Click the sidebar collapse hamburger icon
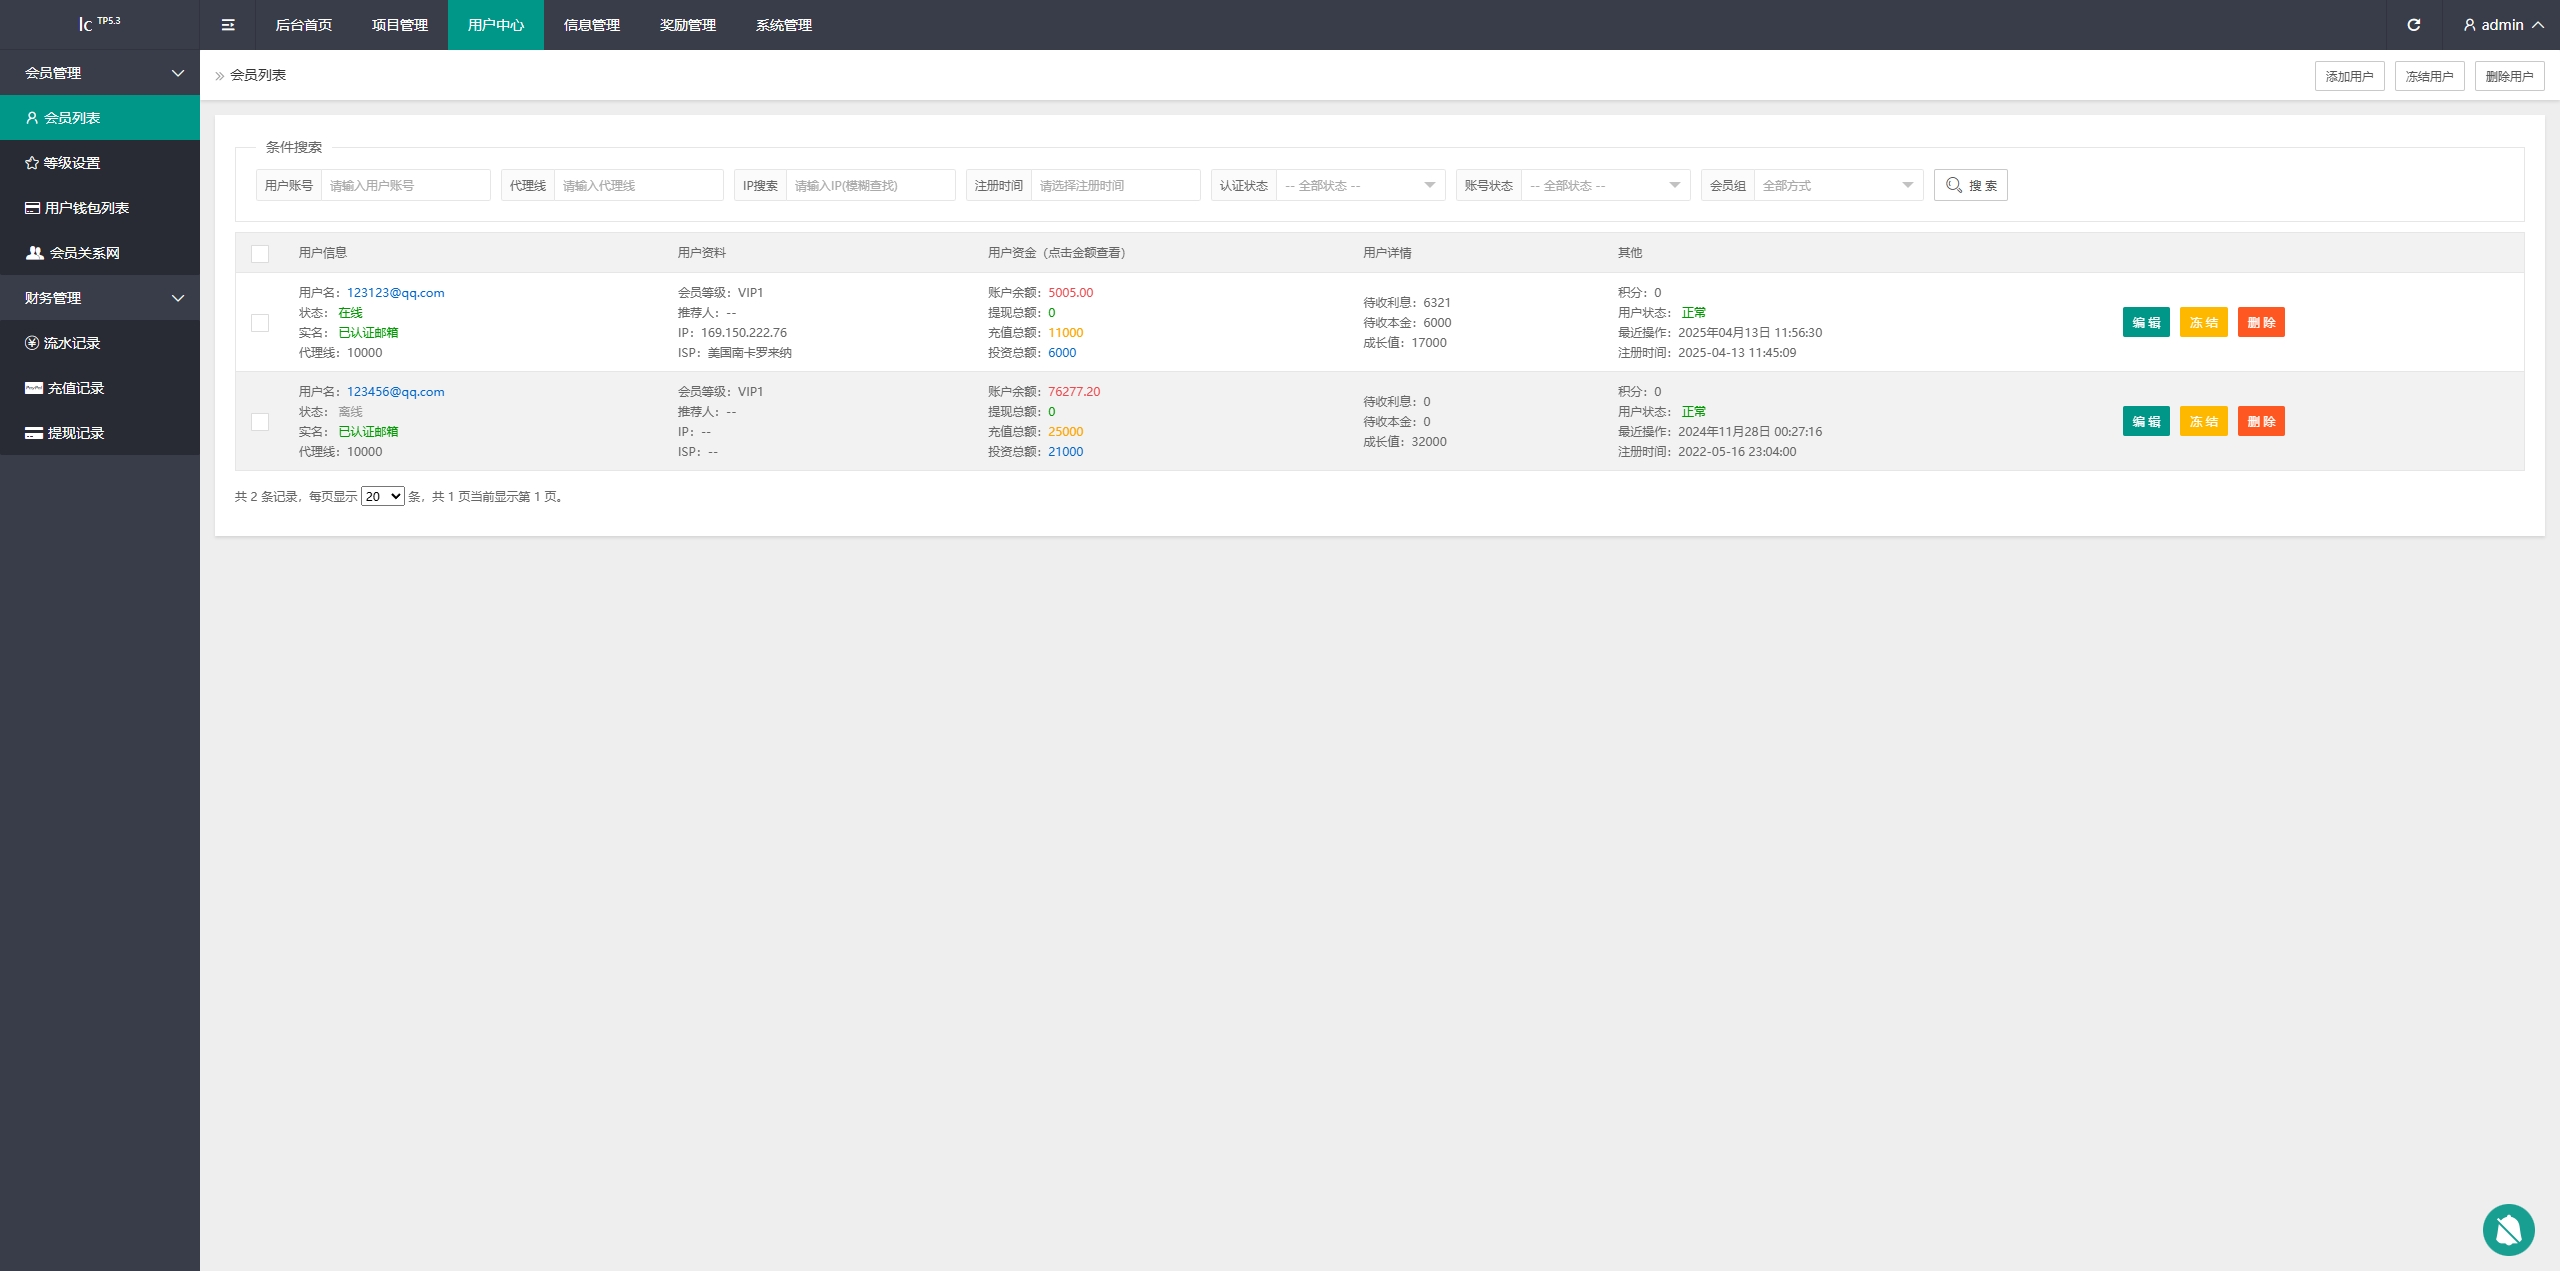Viewport: 2560px width, 1271px height. (228, 25)
